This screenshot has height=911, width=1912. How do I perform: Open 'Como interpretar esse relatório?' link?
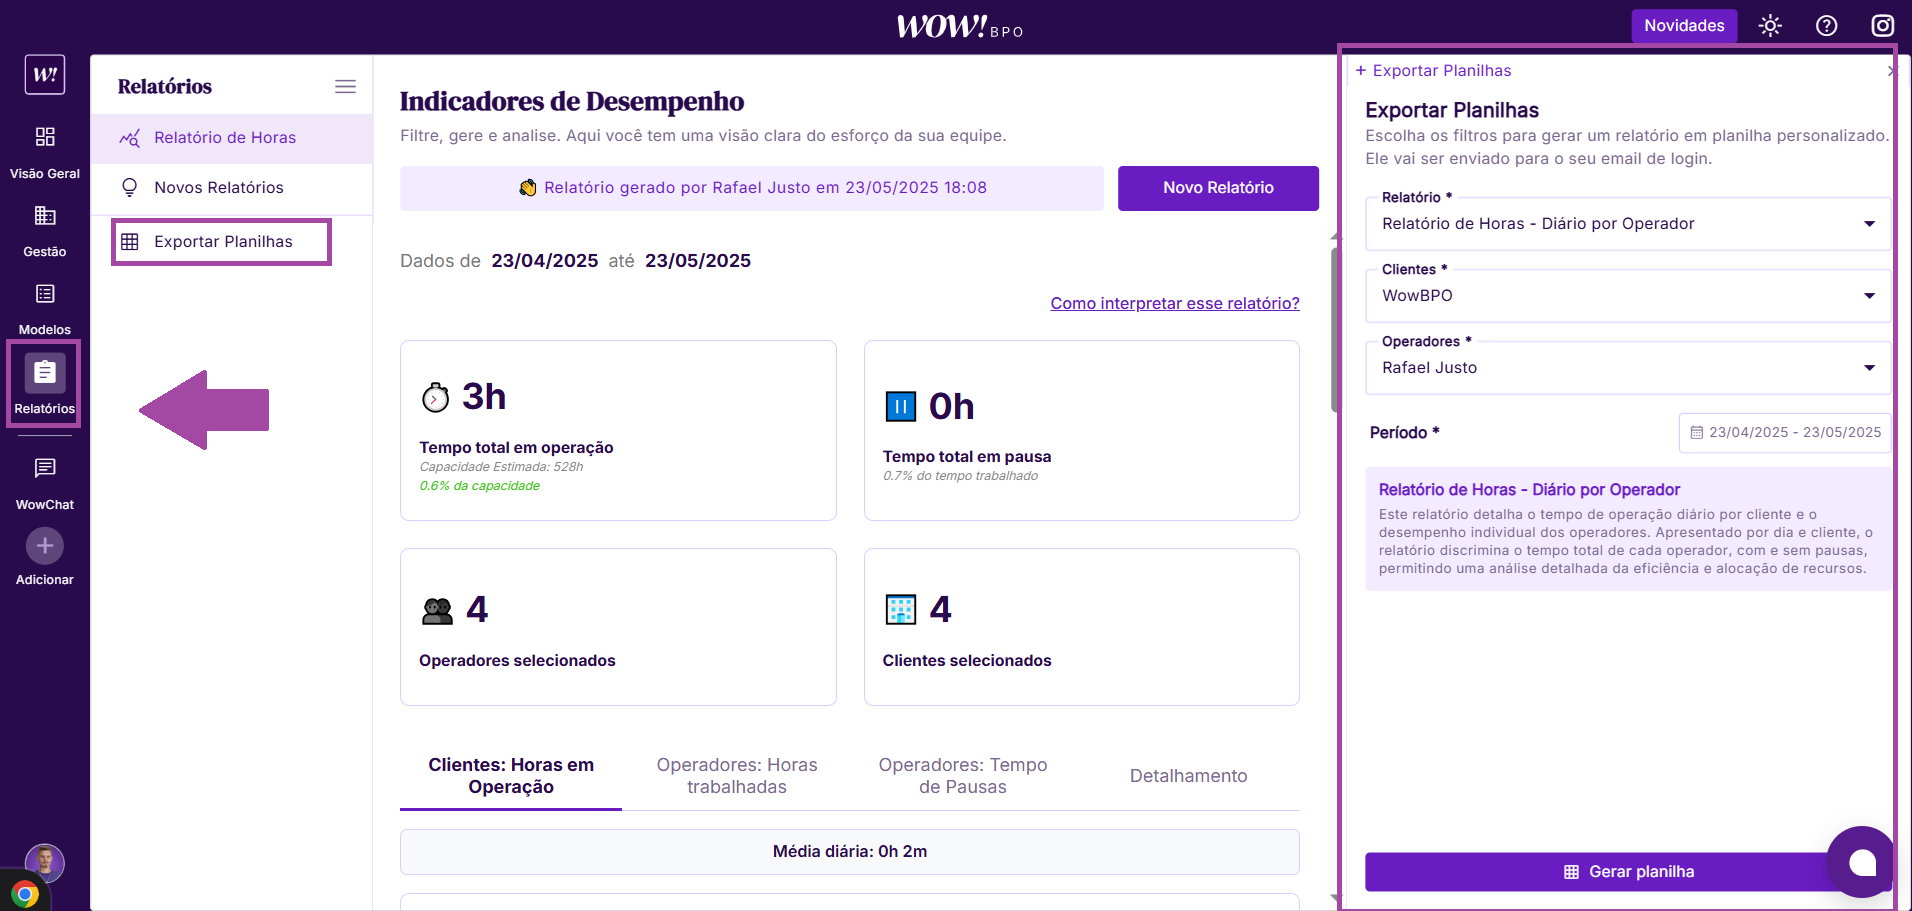(1174, 303)
